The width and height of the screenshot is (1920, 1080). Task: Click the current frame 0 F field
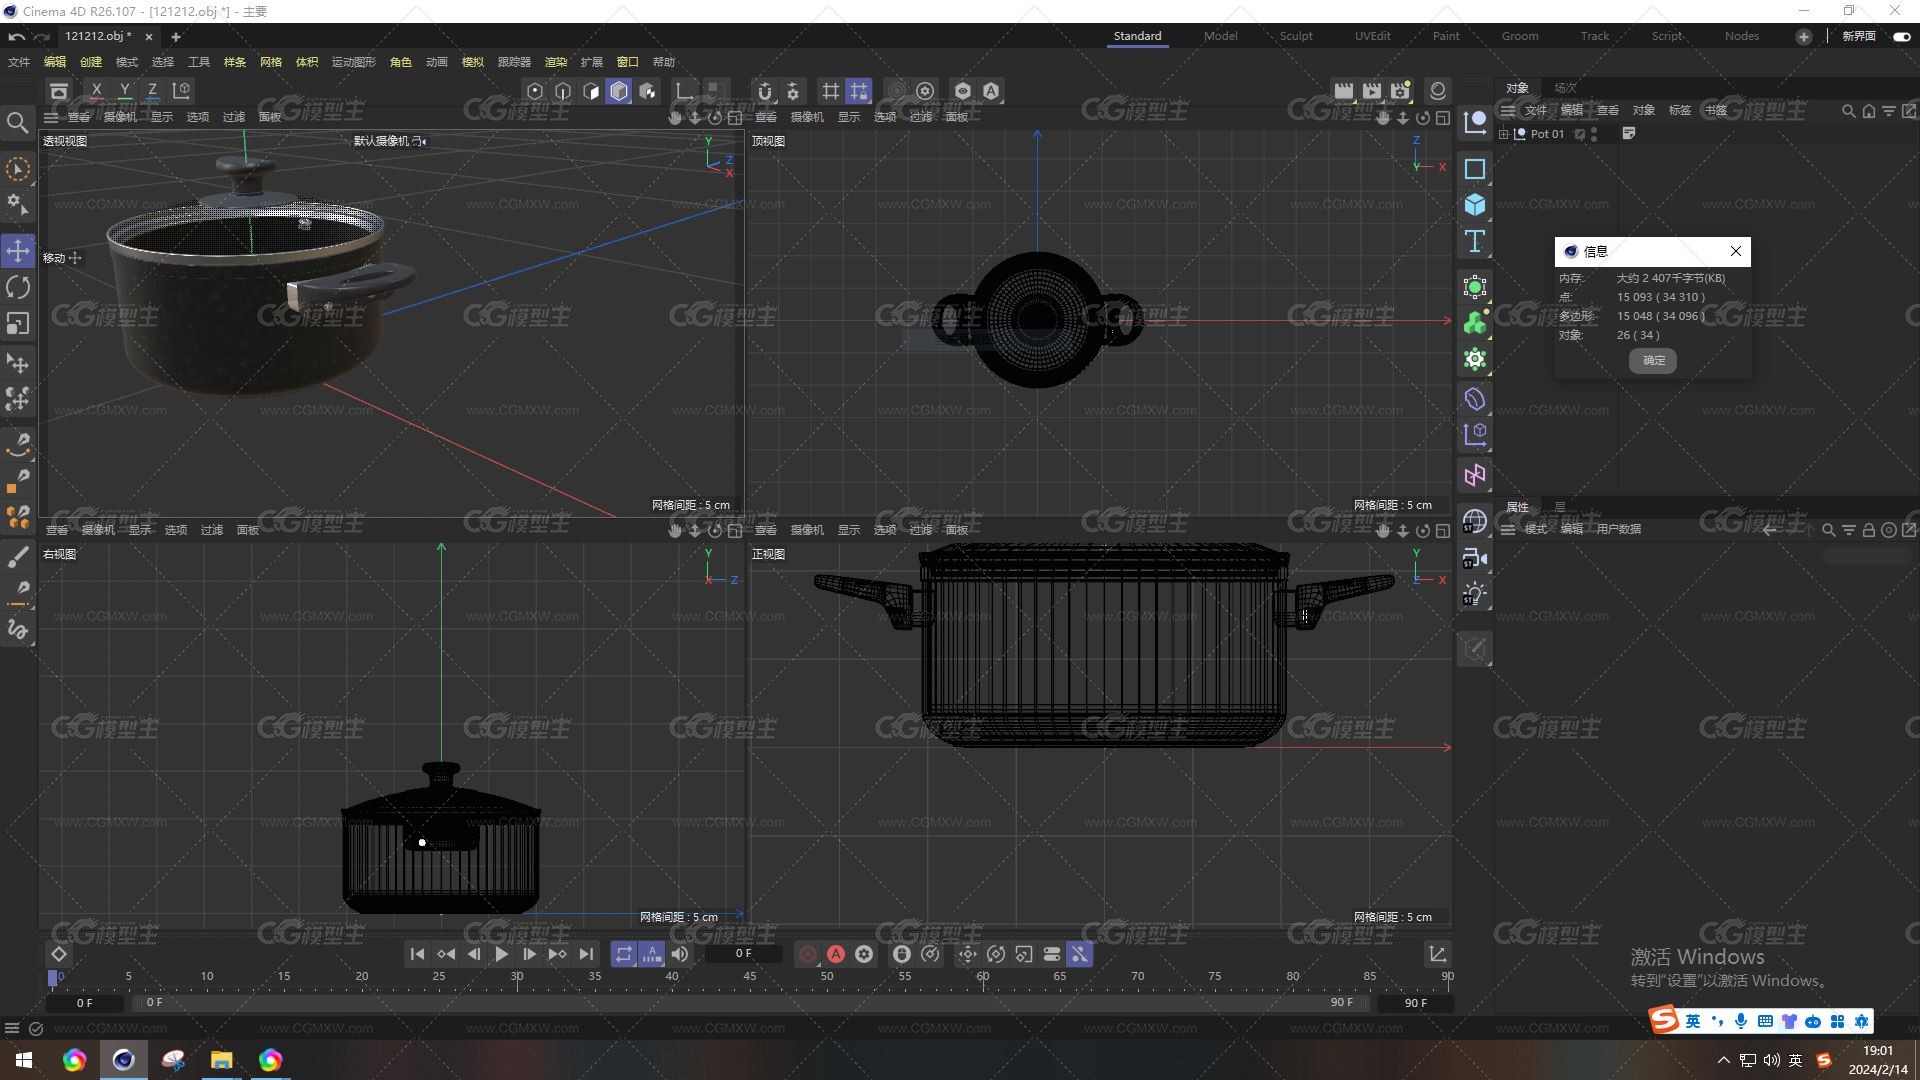coord(743,954)
